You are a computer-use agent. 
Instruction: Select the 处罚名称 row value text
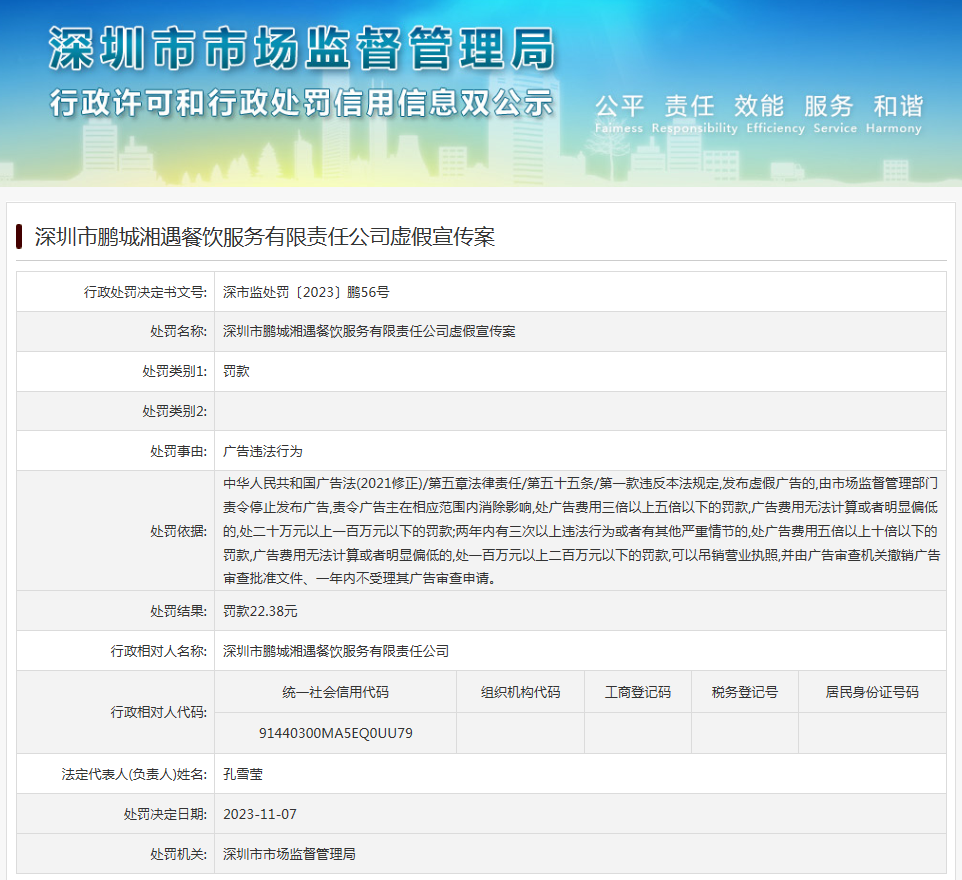(x=369, y=331)
